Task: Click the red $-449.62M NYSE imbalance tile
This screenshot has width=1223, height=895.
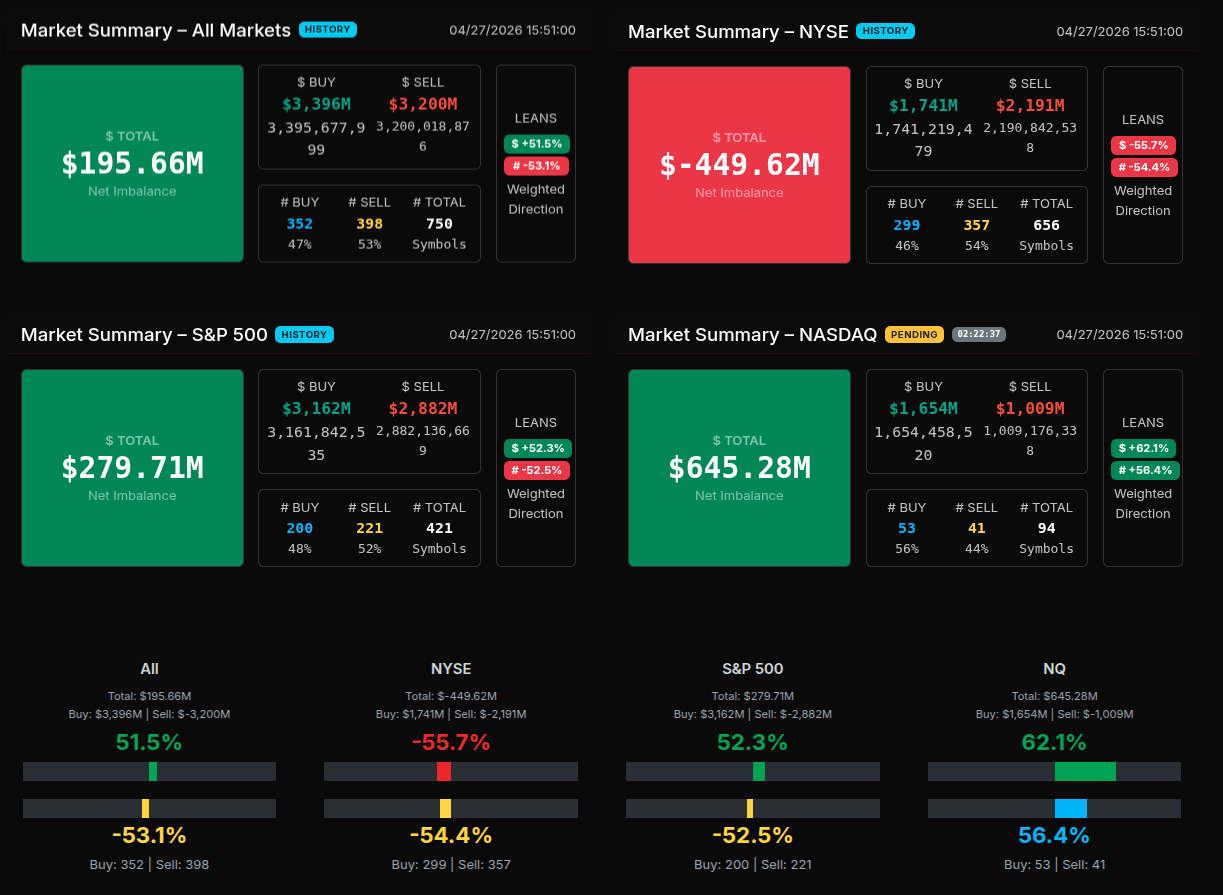Action: (739, 165)
